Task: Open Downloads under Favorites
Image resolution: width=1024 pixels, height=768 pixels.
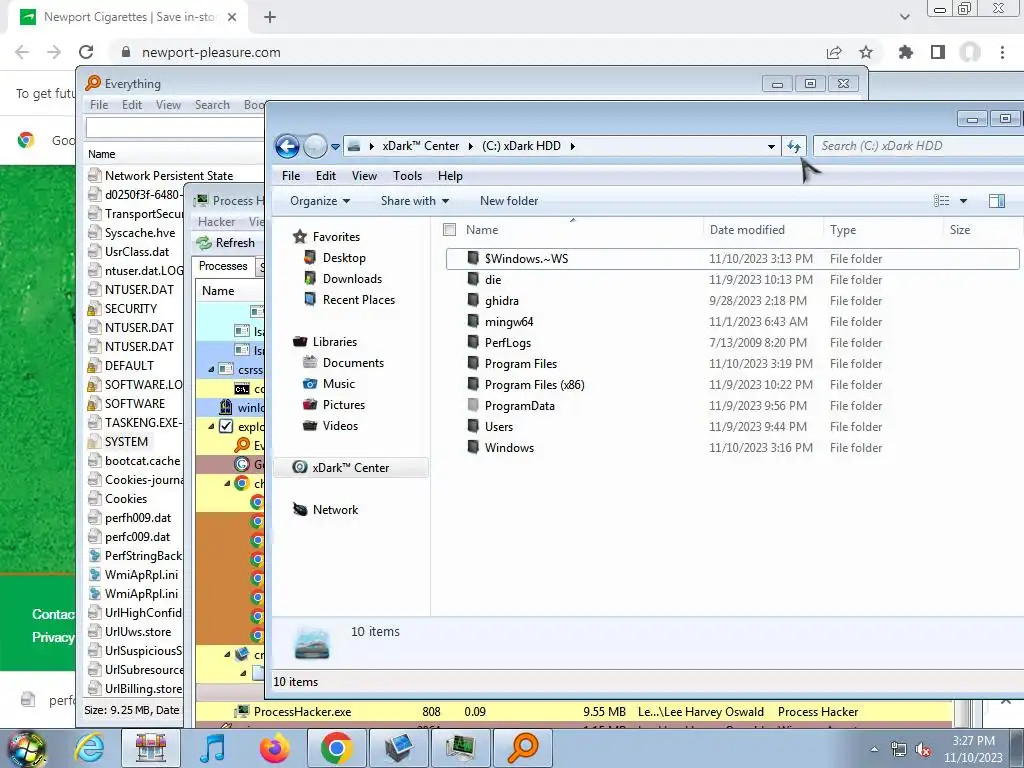Action: click(x=352, y=279)
